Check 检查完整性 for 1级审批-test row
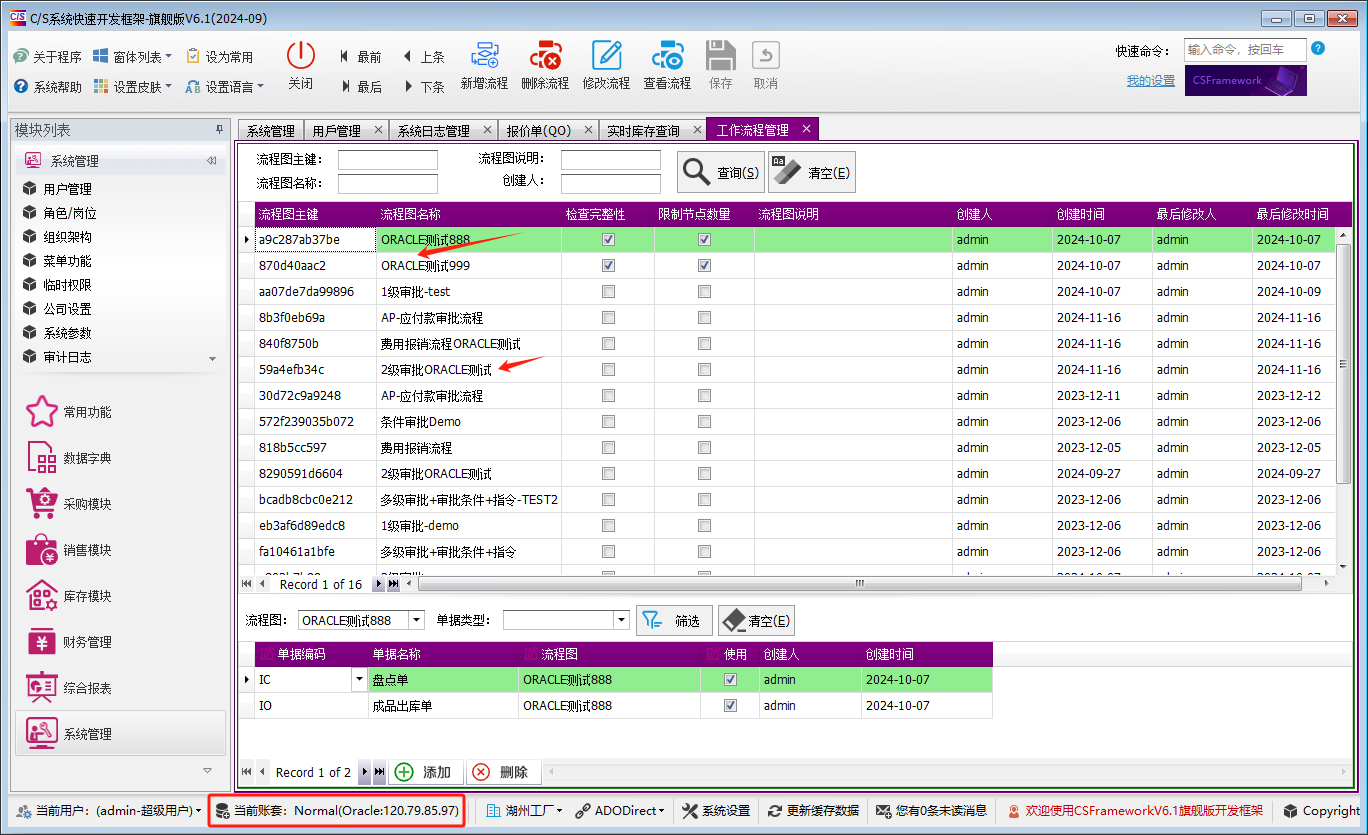This screenshot has height=835, width=1368. coord(608,292)
